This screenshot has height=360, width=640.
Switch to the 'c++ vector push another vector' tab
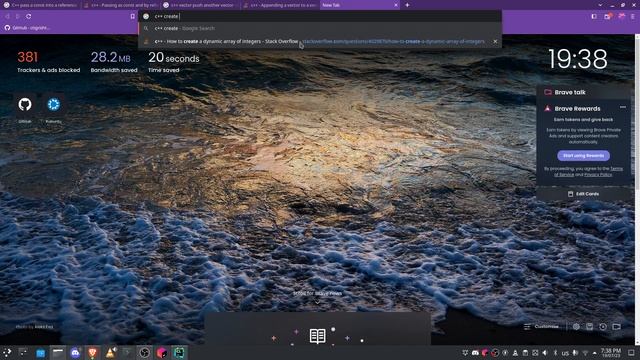click(x=201, y=5)
